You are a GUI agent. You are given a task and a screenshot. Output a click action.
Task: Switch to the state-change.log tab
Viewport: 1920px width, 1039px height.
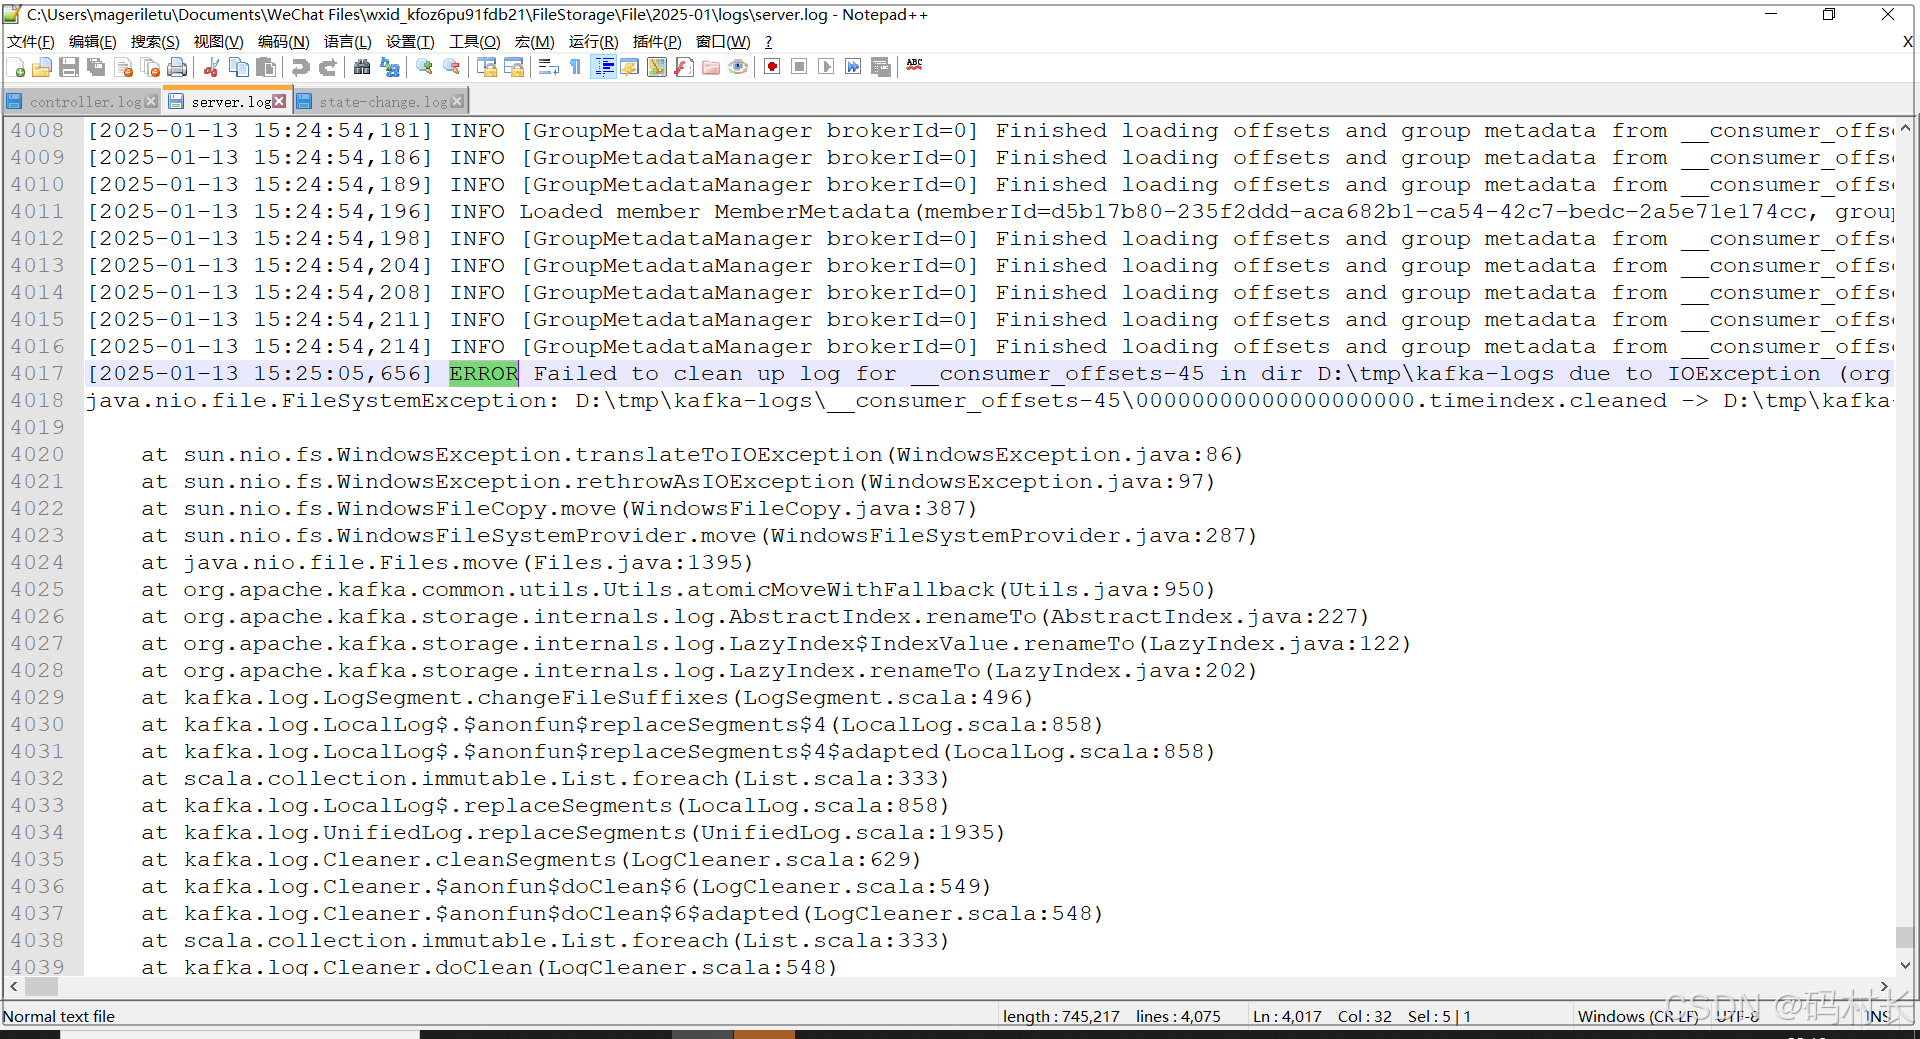(383, 101)
